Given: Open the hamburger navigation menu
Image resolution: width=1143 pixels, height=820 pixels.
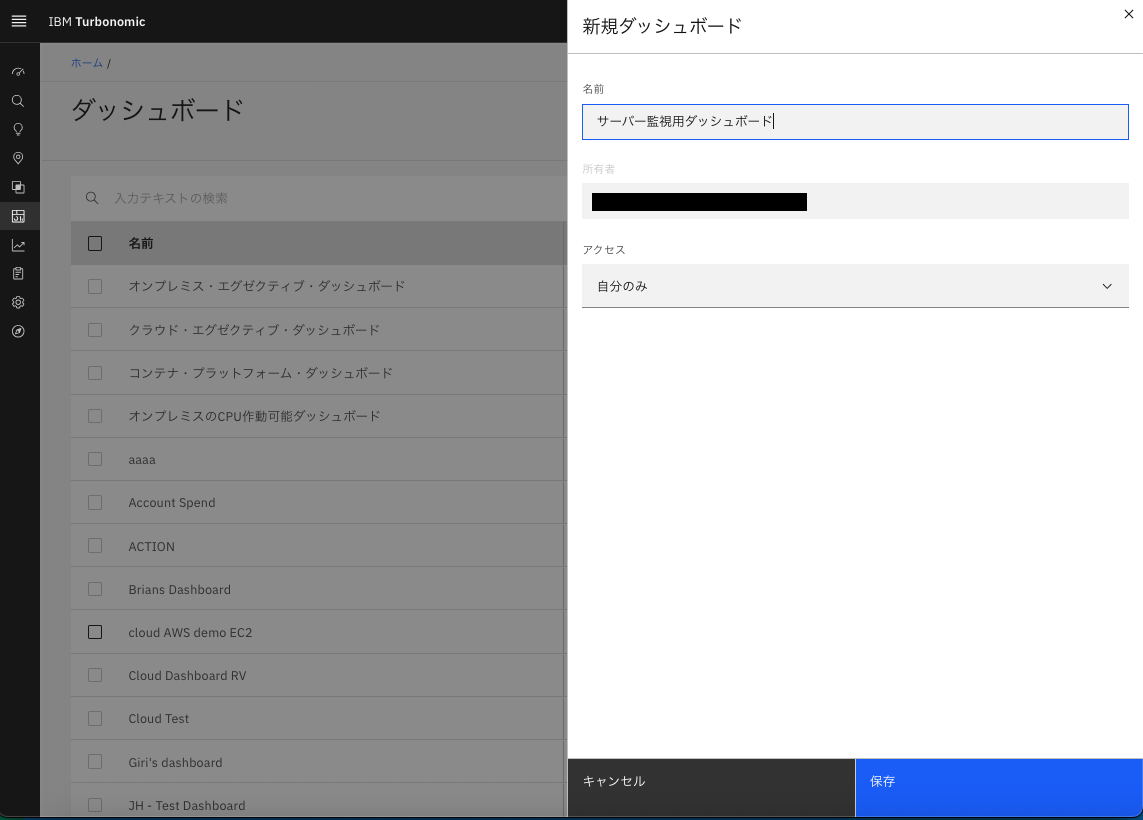Looking at the screenshot, I should click(x=18, y=21).
